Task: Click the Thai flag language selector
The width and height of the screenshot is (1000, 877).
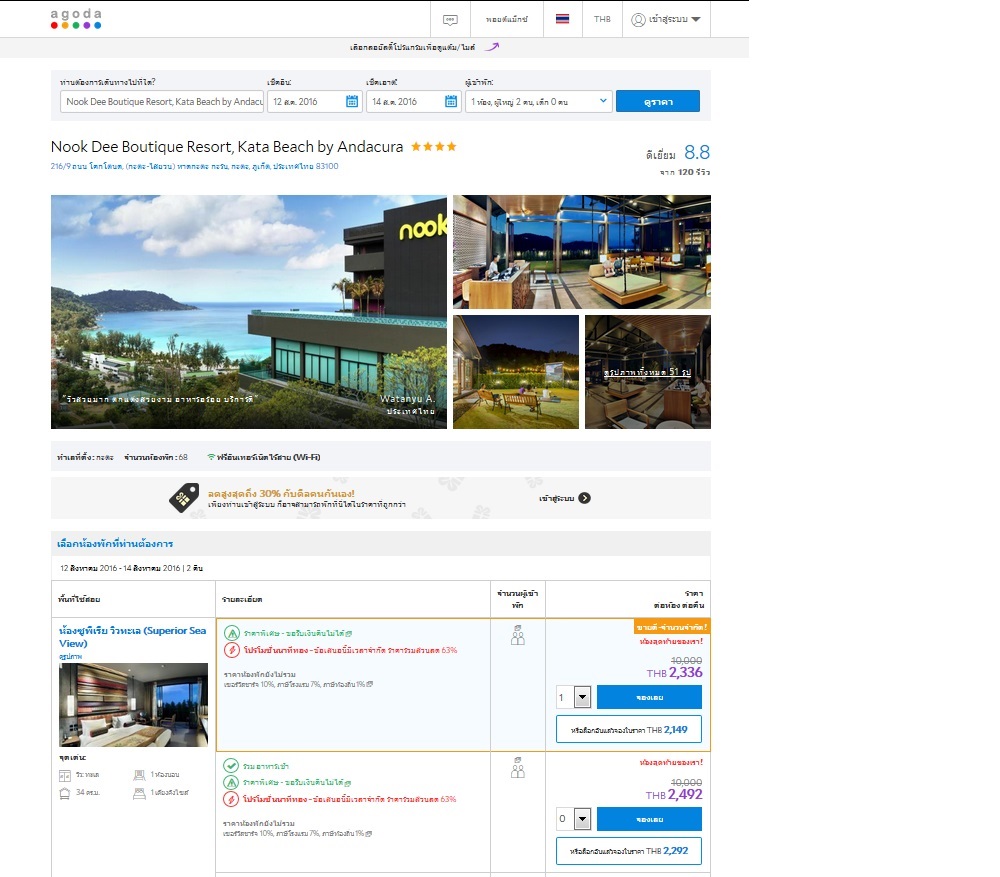Action: [x=562, y=19]
